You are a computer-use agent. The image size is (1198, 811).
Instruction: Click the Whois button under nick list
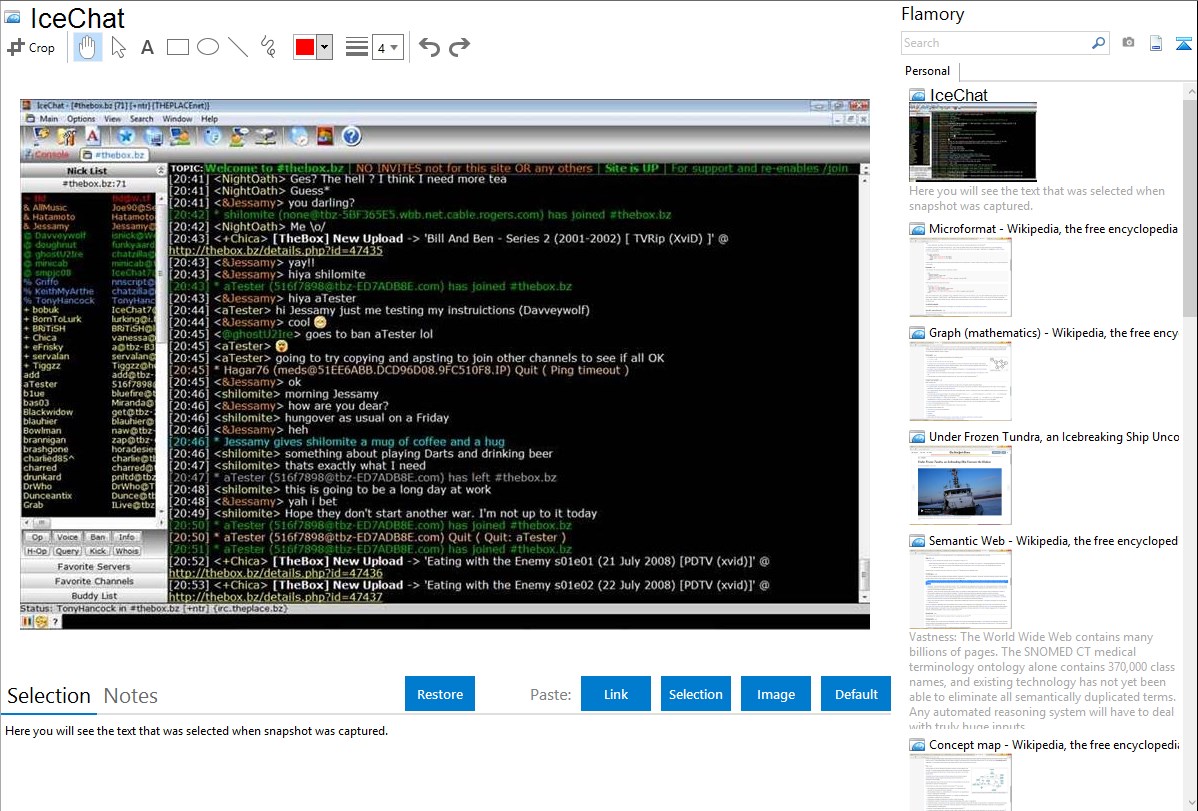coord(127,551)
